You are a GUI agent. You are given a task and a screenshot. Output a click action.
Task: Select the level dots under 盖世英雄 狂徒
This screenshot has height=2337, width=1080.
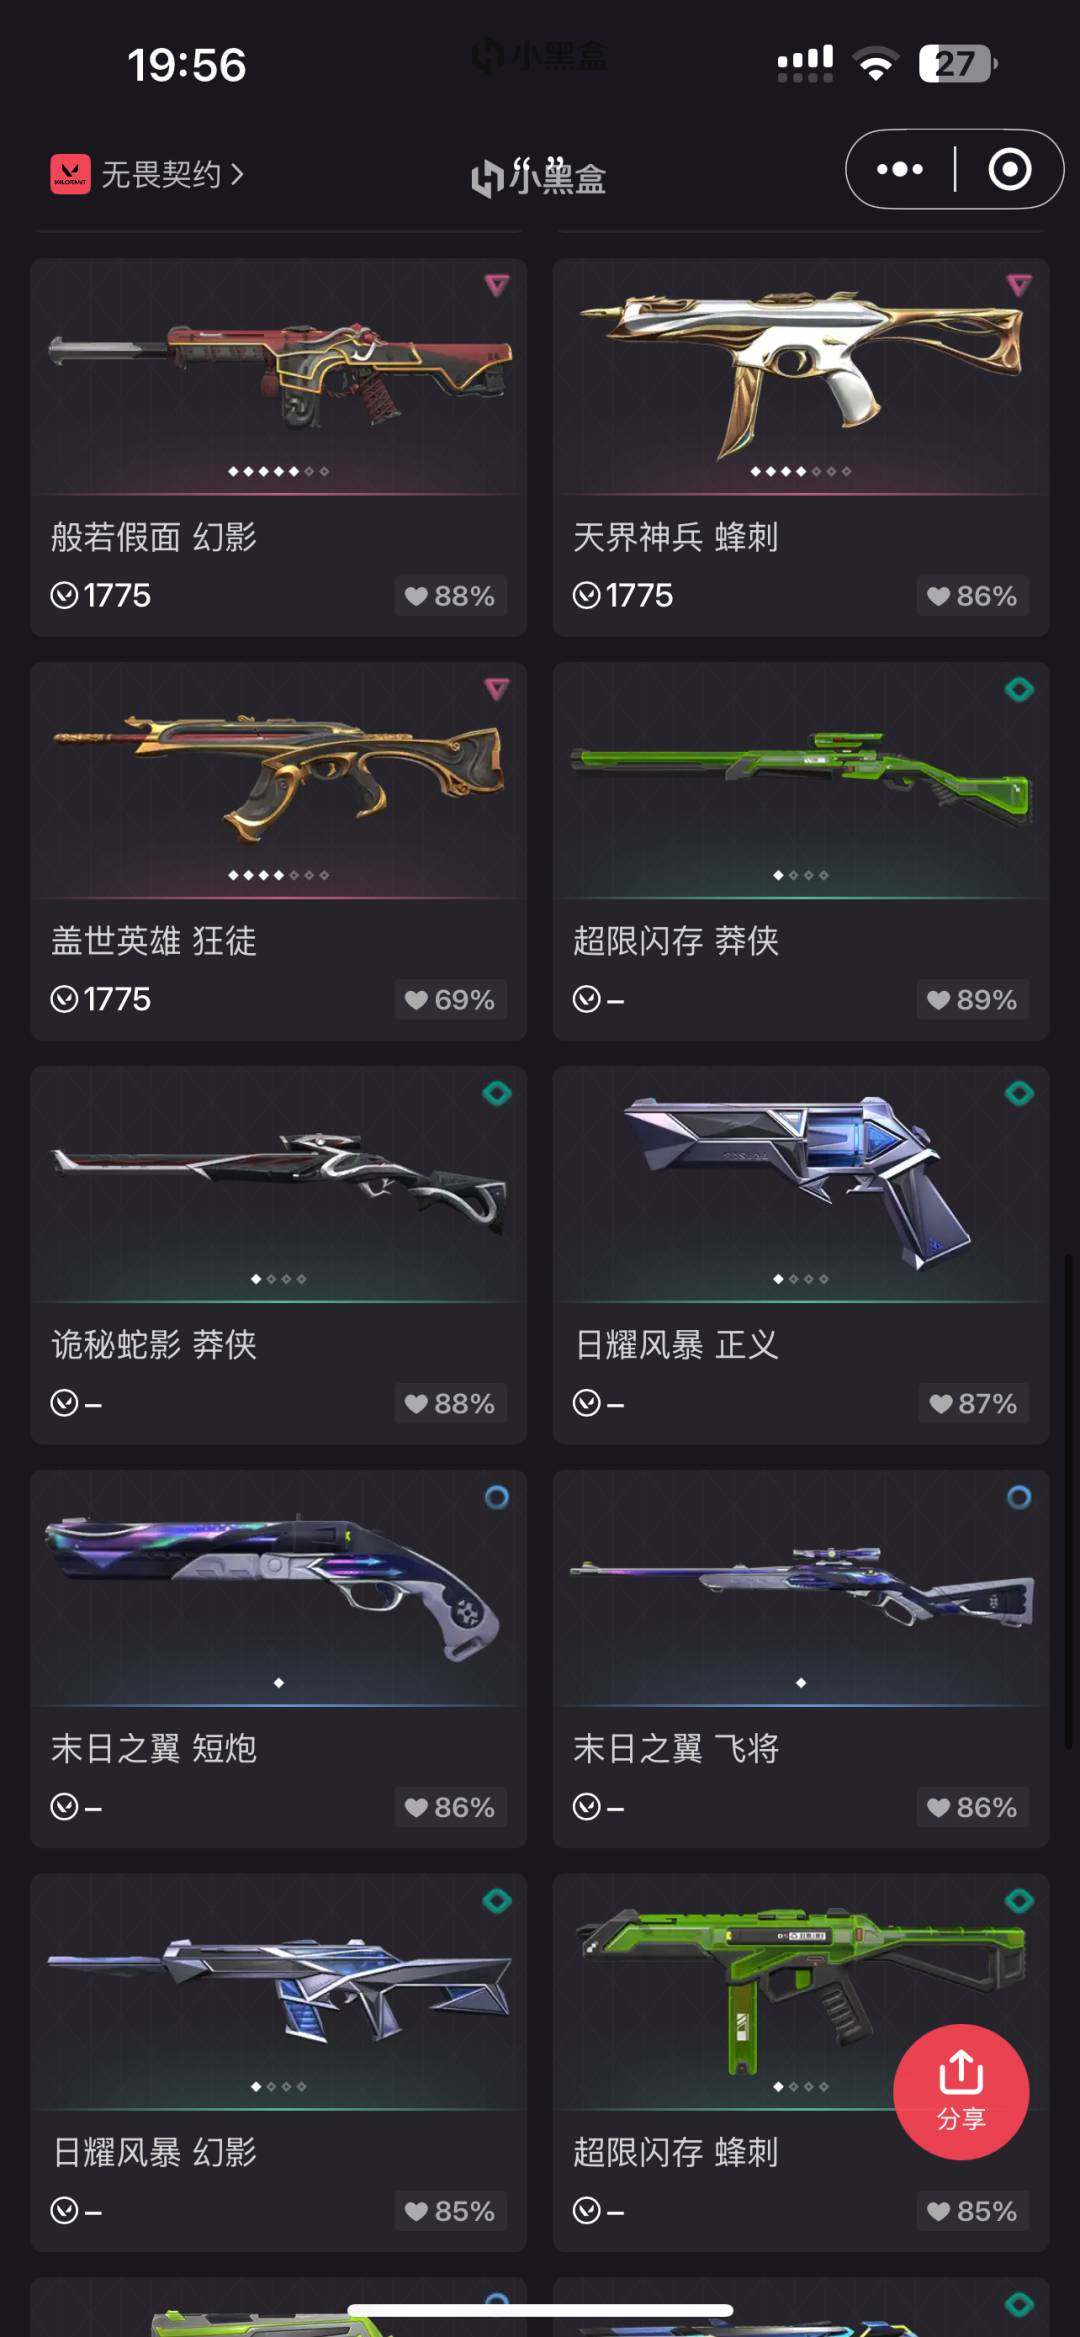(x=278, y=875)
